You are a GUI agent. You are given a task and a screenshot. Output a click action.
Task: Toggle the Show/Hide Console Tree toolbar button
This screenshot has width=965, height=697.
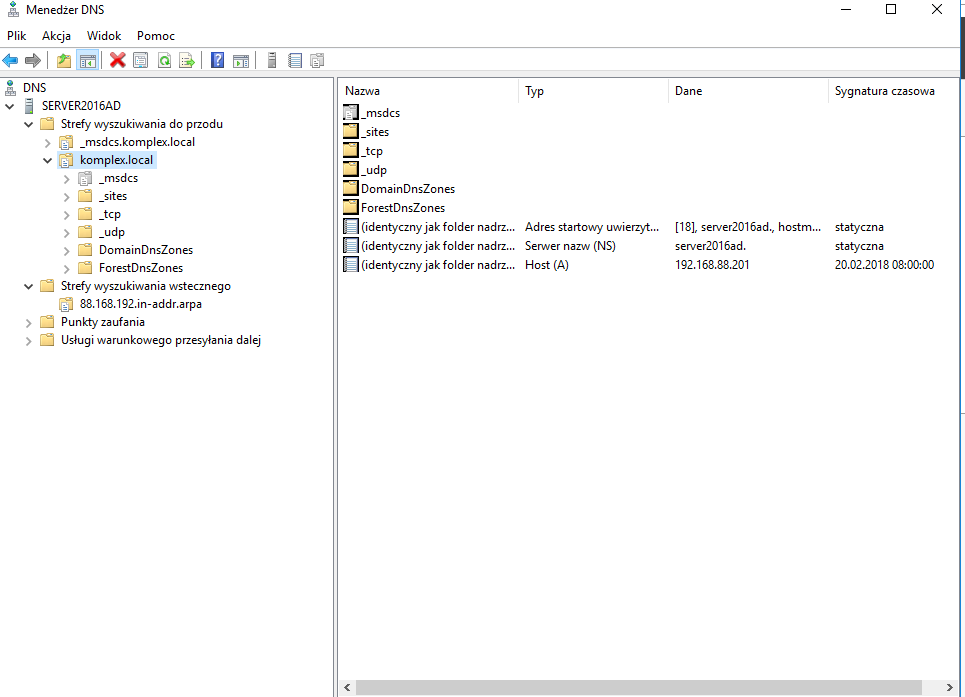(x=87, y=60)
